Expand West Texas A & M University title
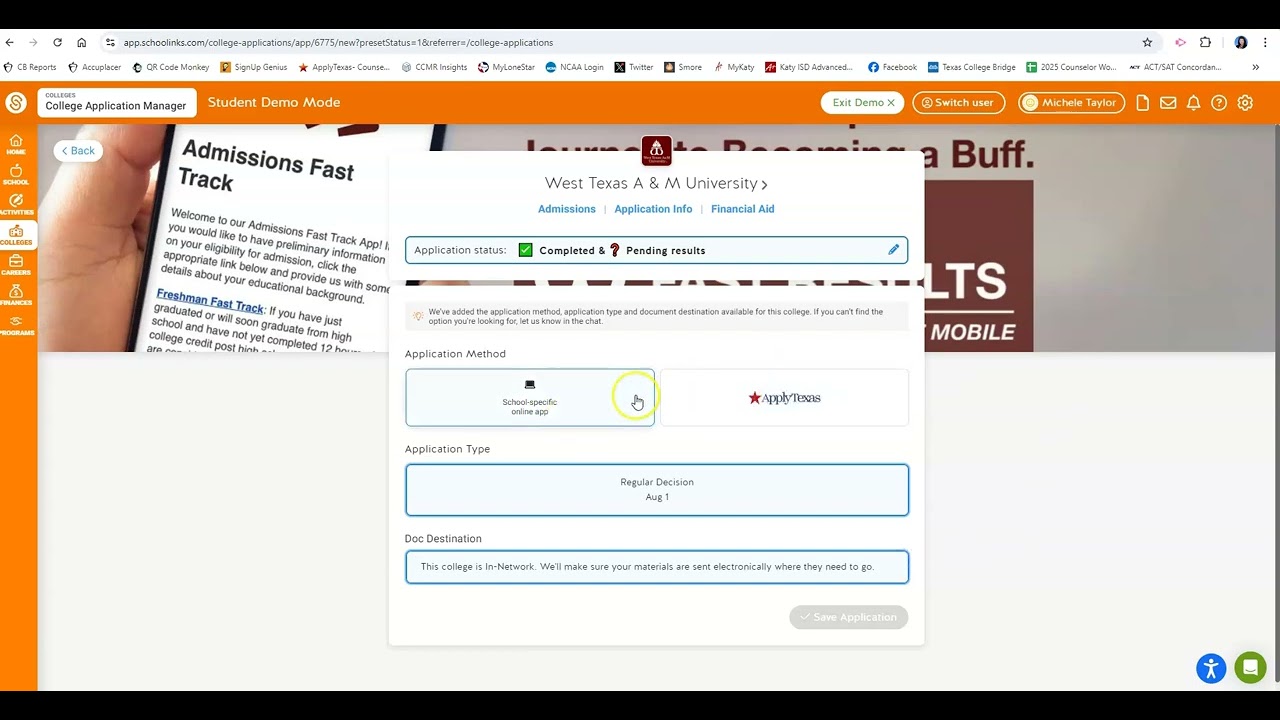 pyautogui.click(x=656, y=184)
